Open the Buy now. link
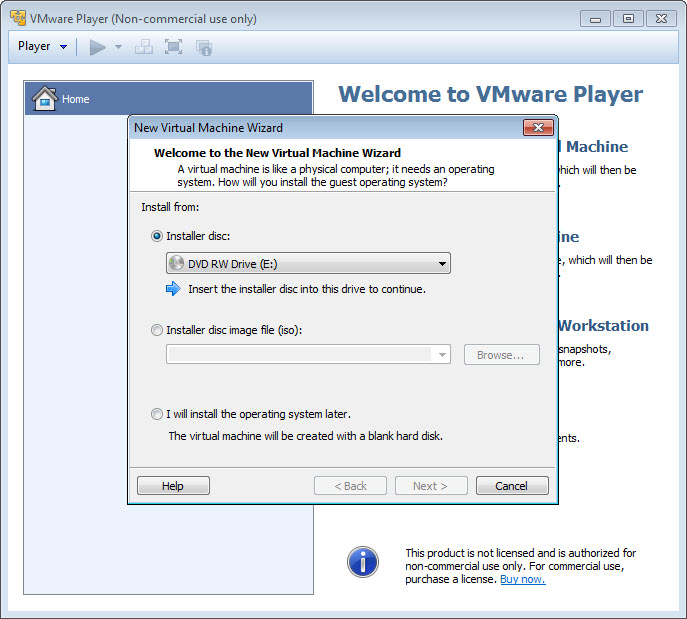The width and height of the screenshot is (687, 619). [x=523, y=579]
